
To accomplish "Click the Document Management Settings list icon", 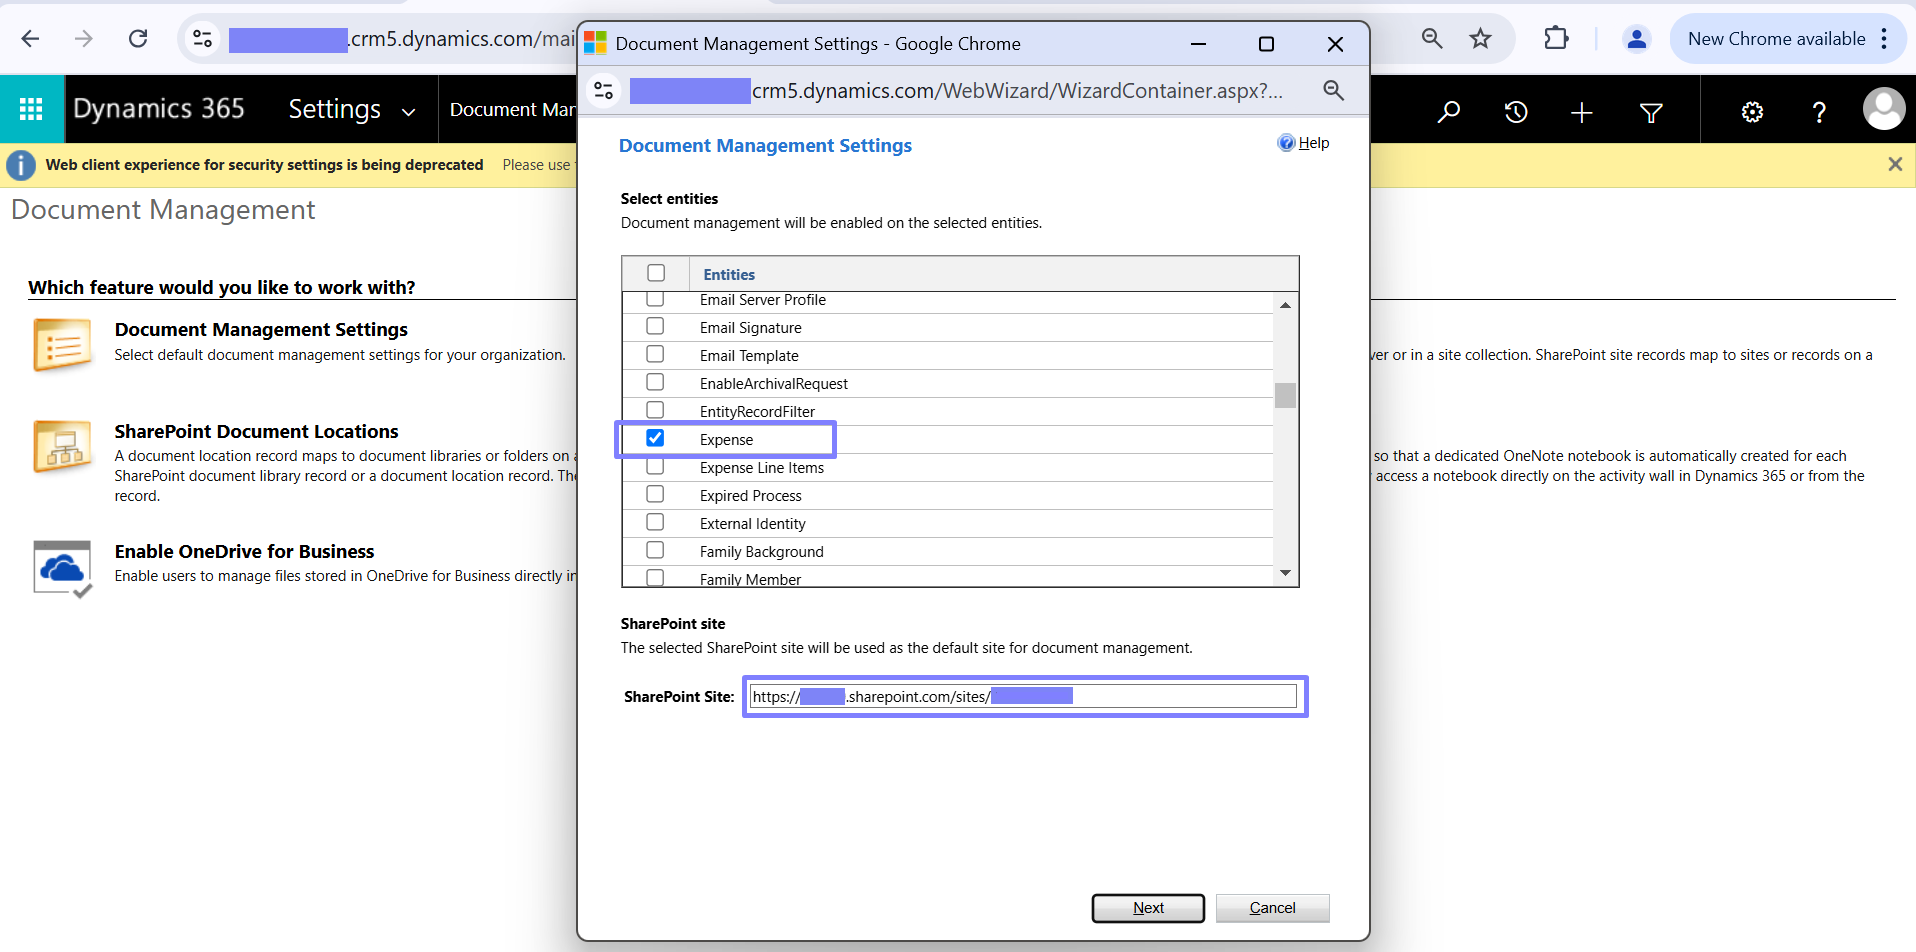I will click(x=62, y=345).
